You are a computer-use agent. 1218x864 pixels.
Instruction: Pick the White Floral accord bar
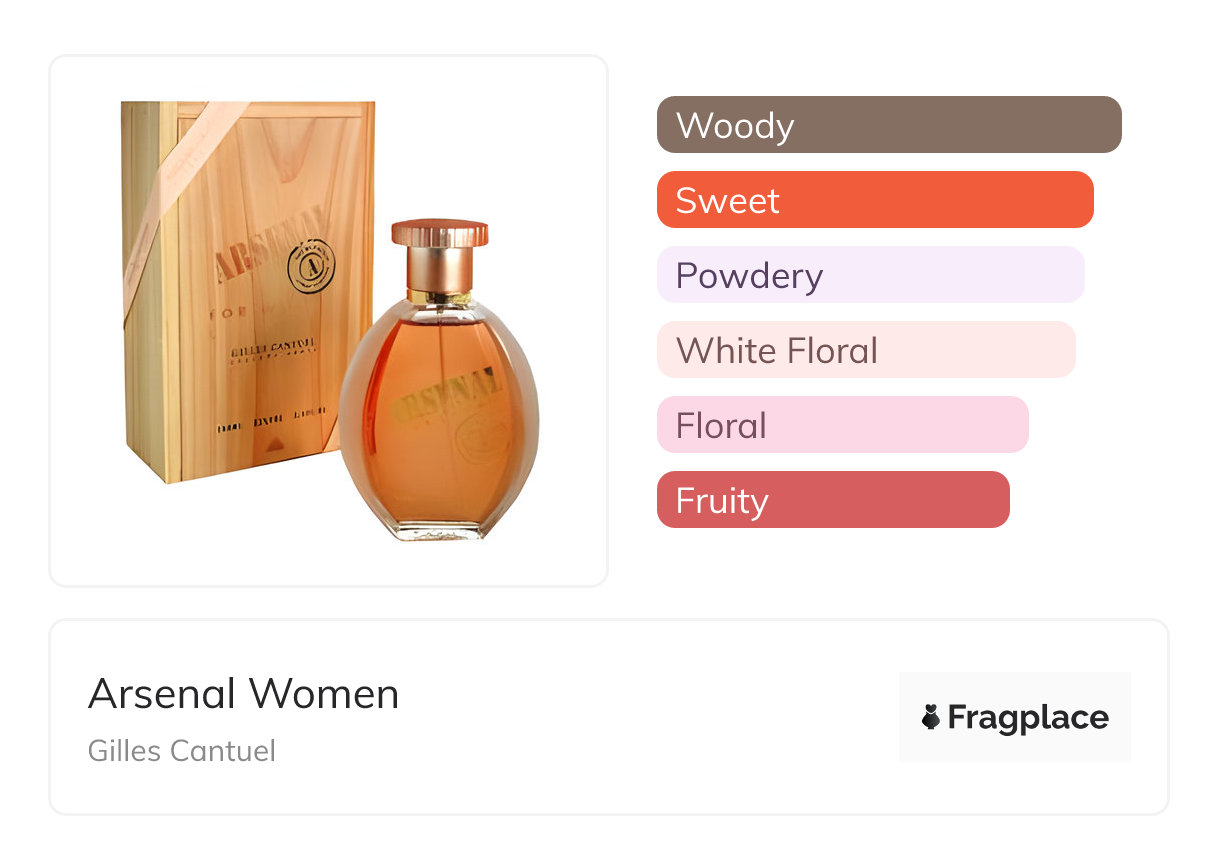865,350
